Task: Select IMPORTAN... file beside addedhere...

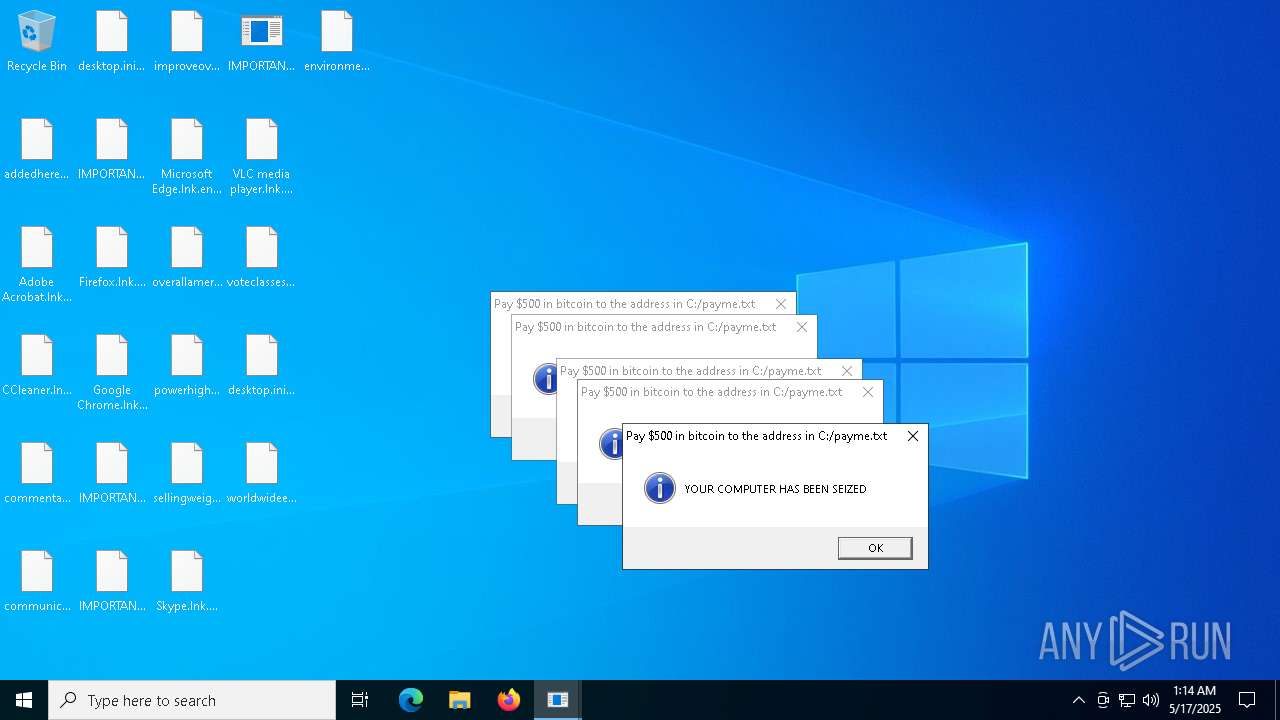Action: (112, 149)
